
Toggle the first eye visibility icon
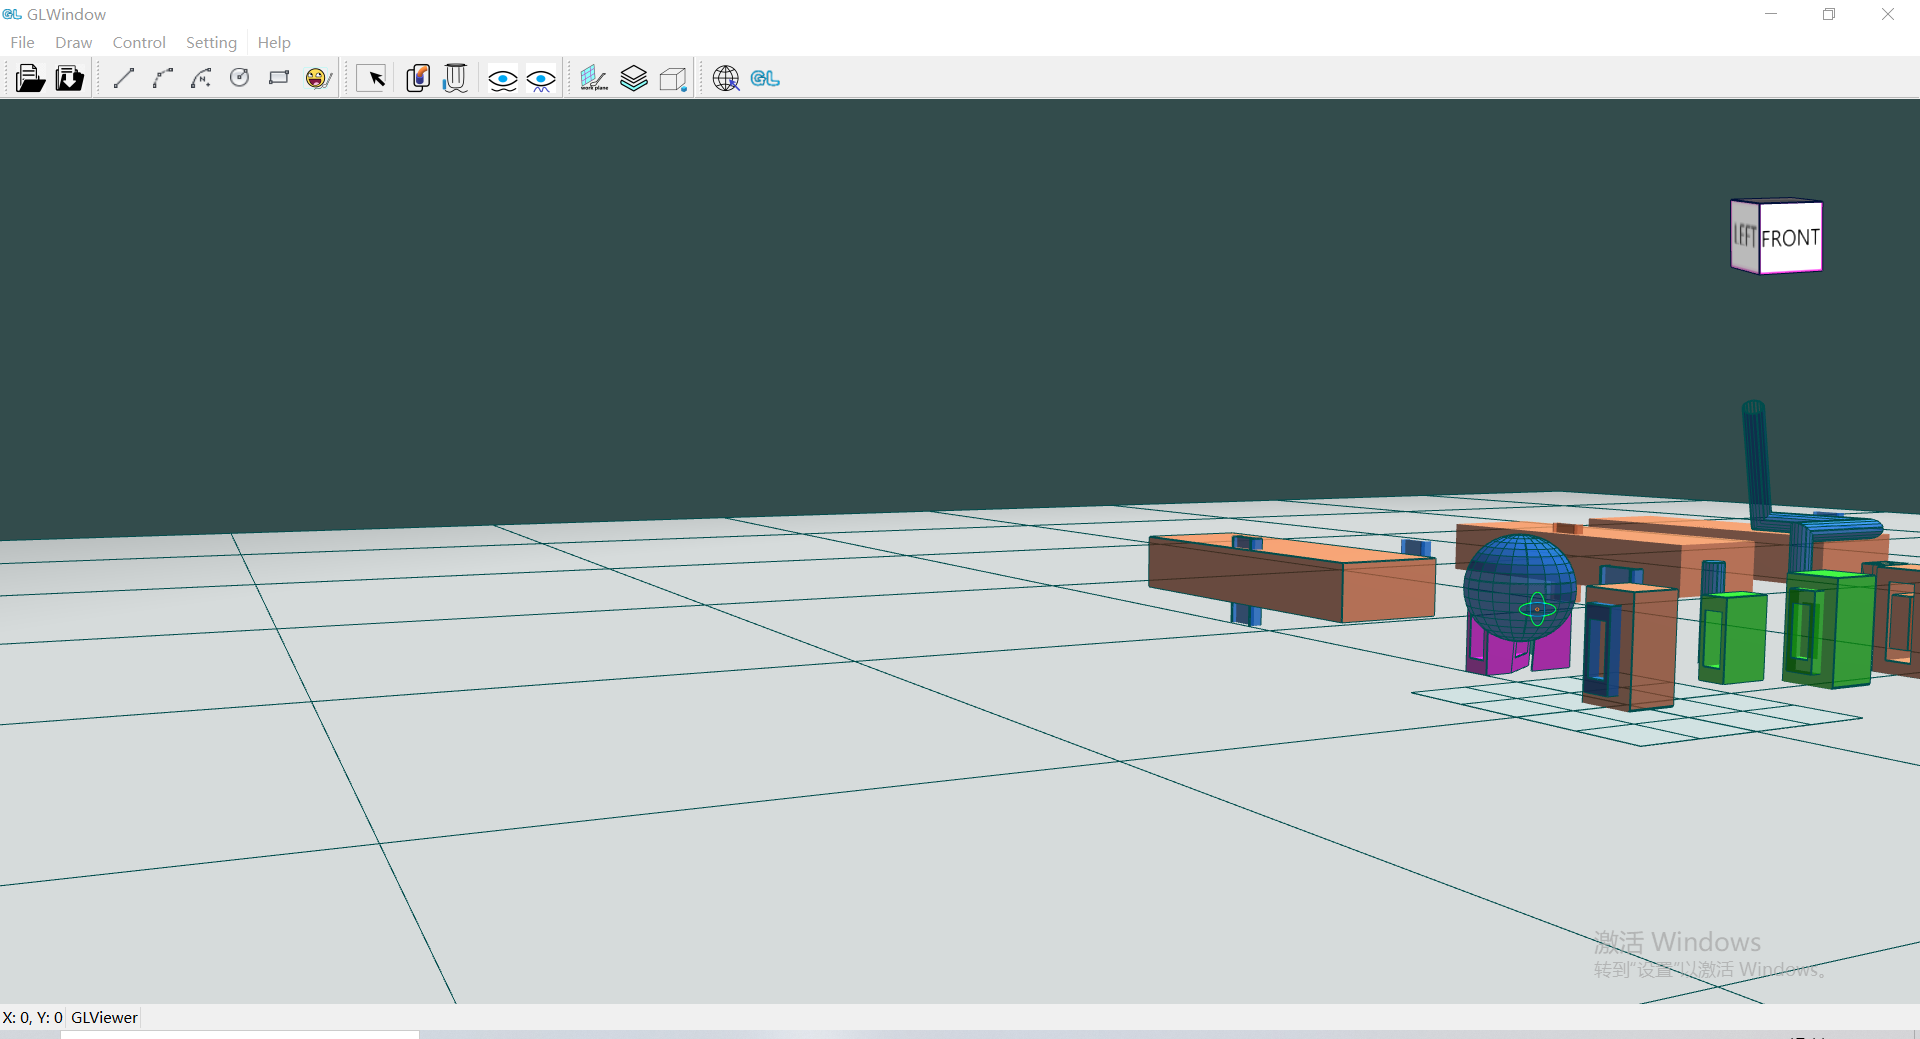502,79
